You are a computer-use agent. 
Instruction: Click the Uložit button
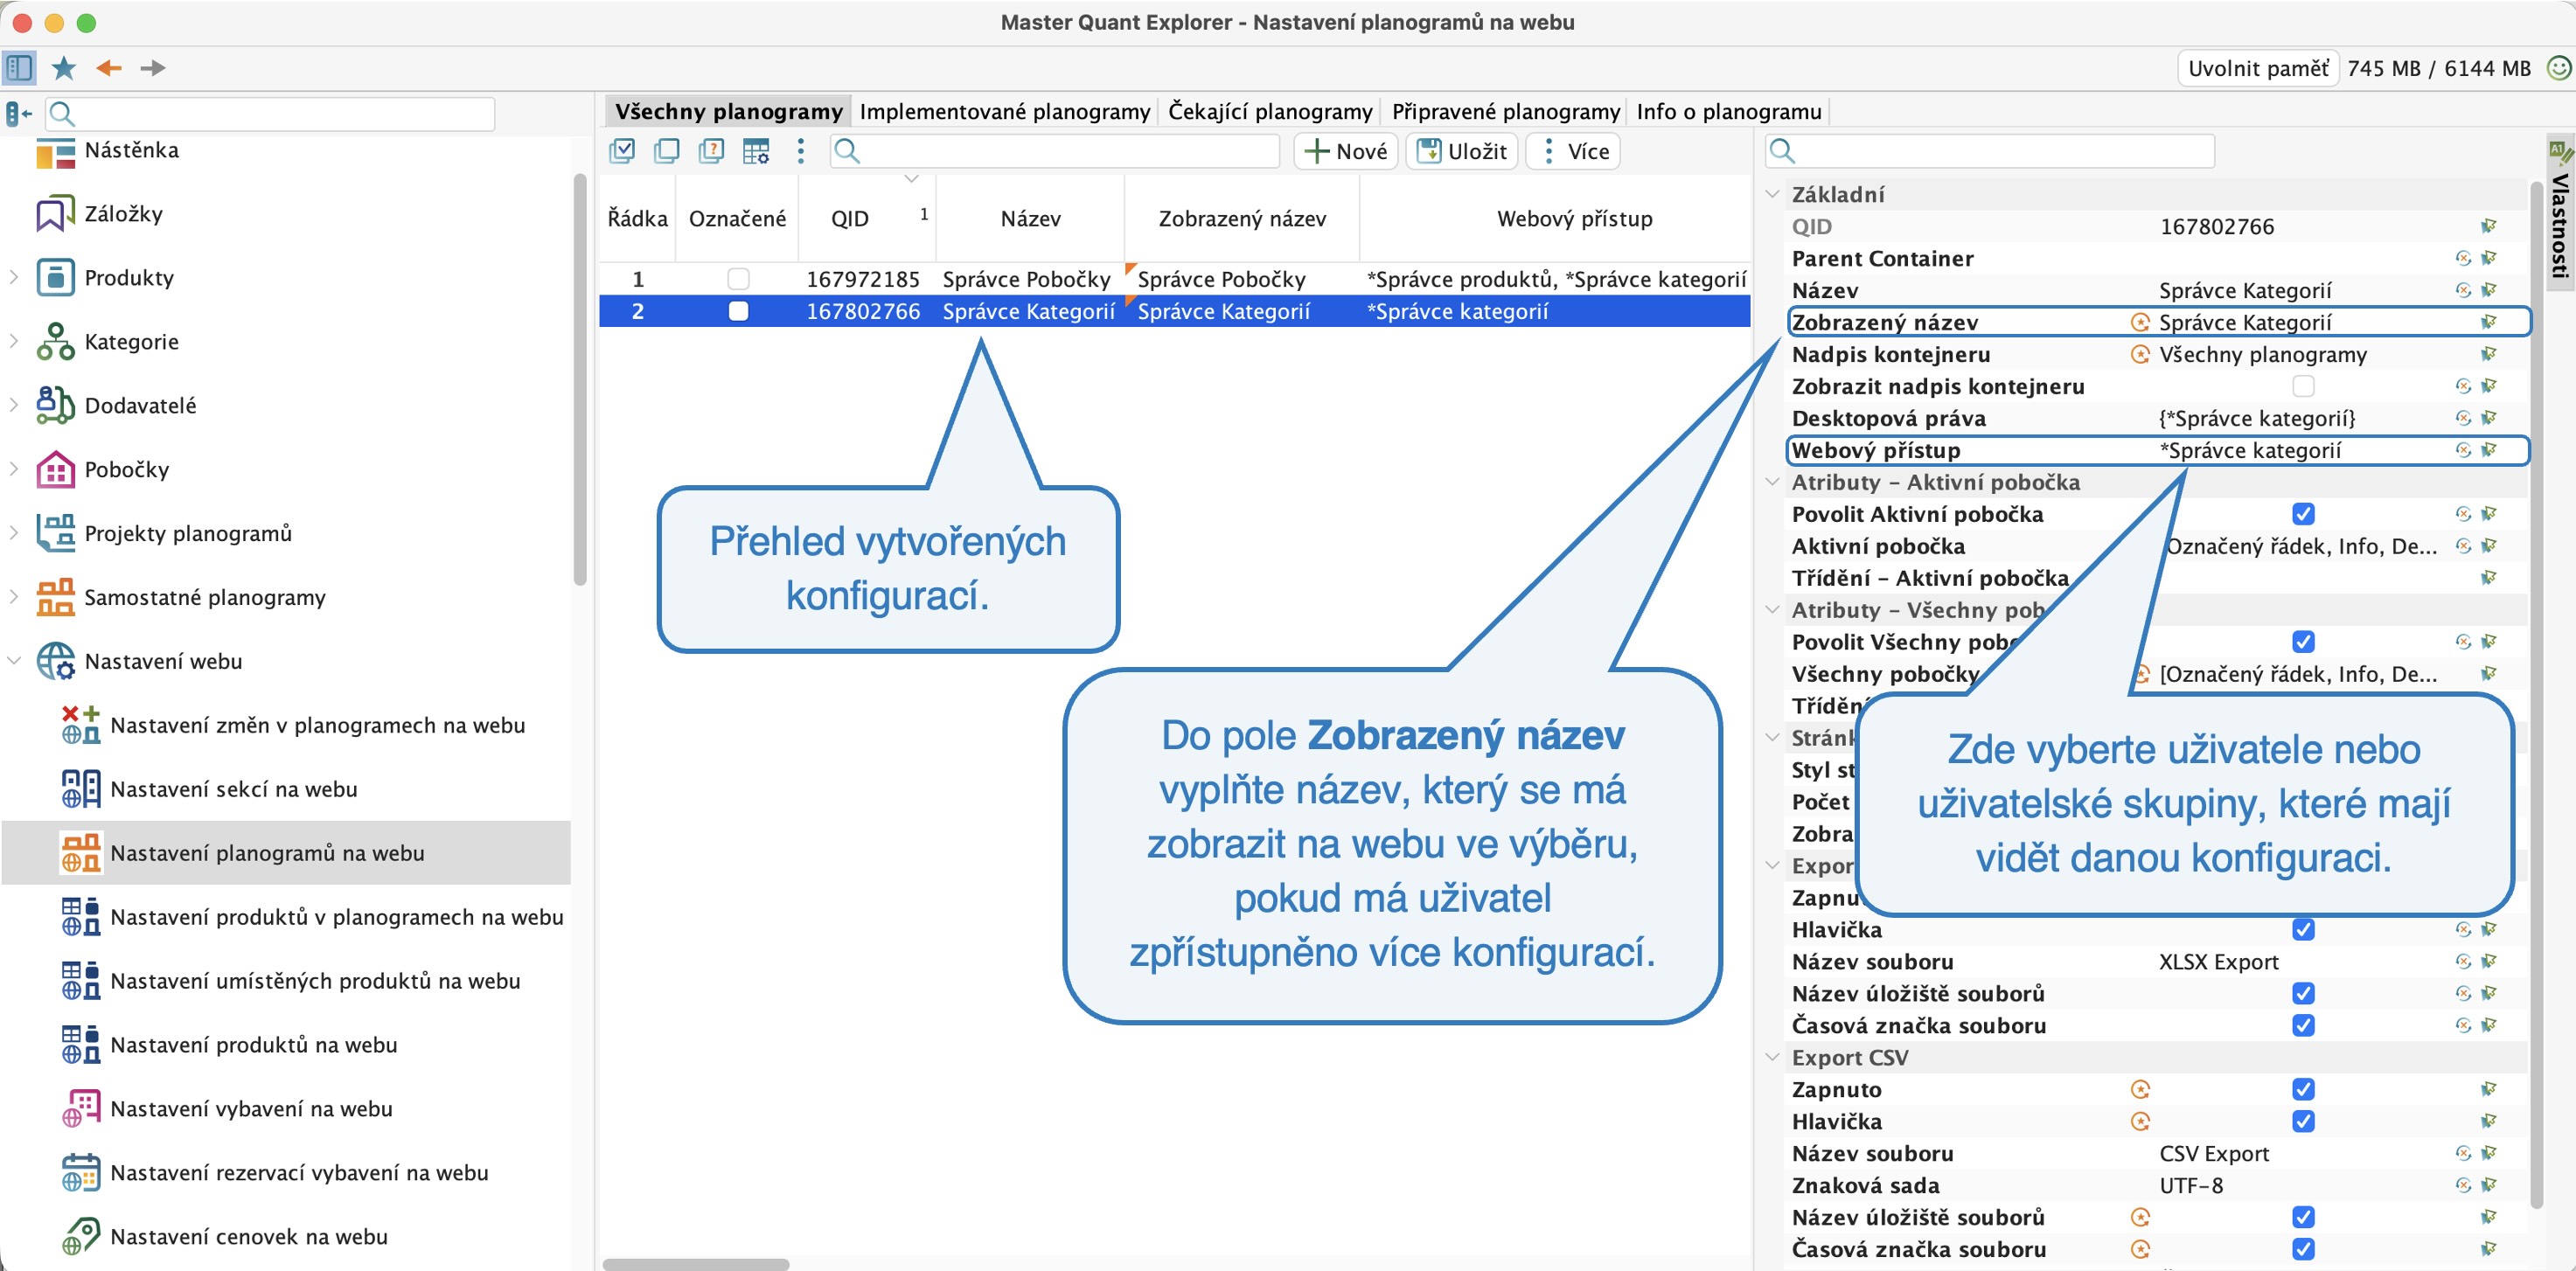click(1462, 151)
